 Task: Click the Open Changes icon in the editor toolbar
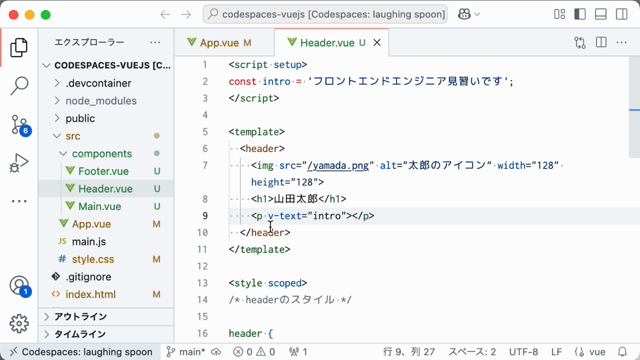tap(580, 42)
